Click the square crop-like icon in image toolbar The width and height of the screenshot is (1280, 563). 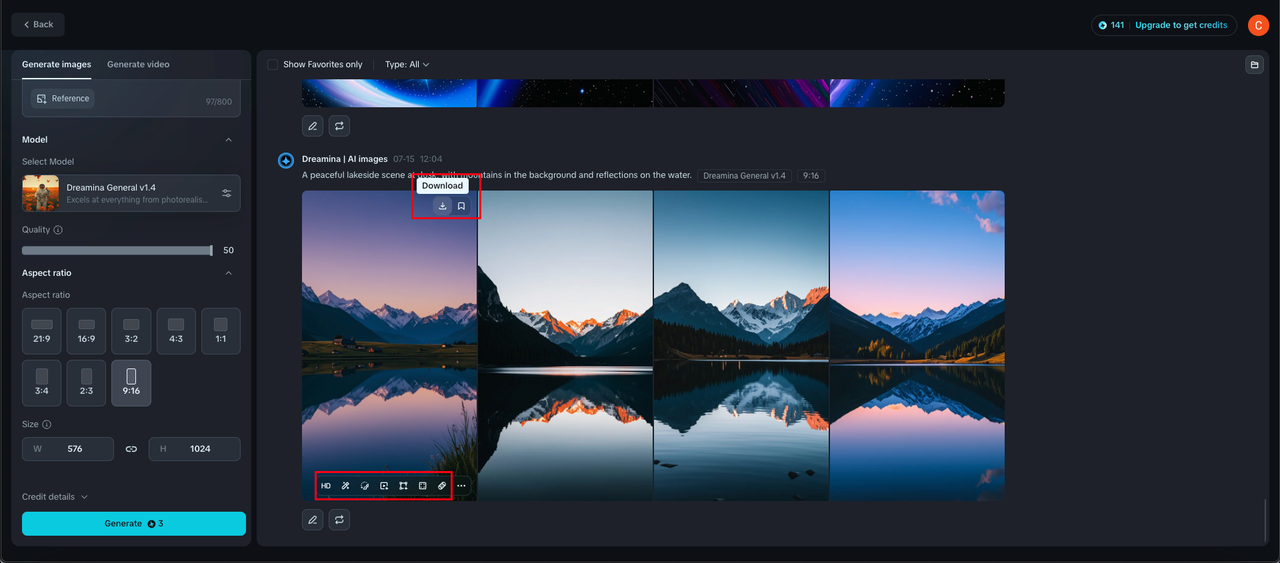pyautogui.click(x=422, y=486)
